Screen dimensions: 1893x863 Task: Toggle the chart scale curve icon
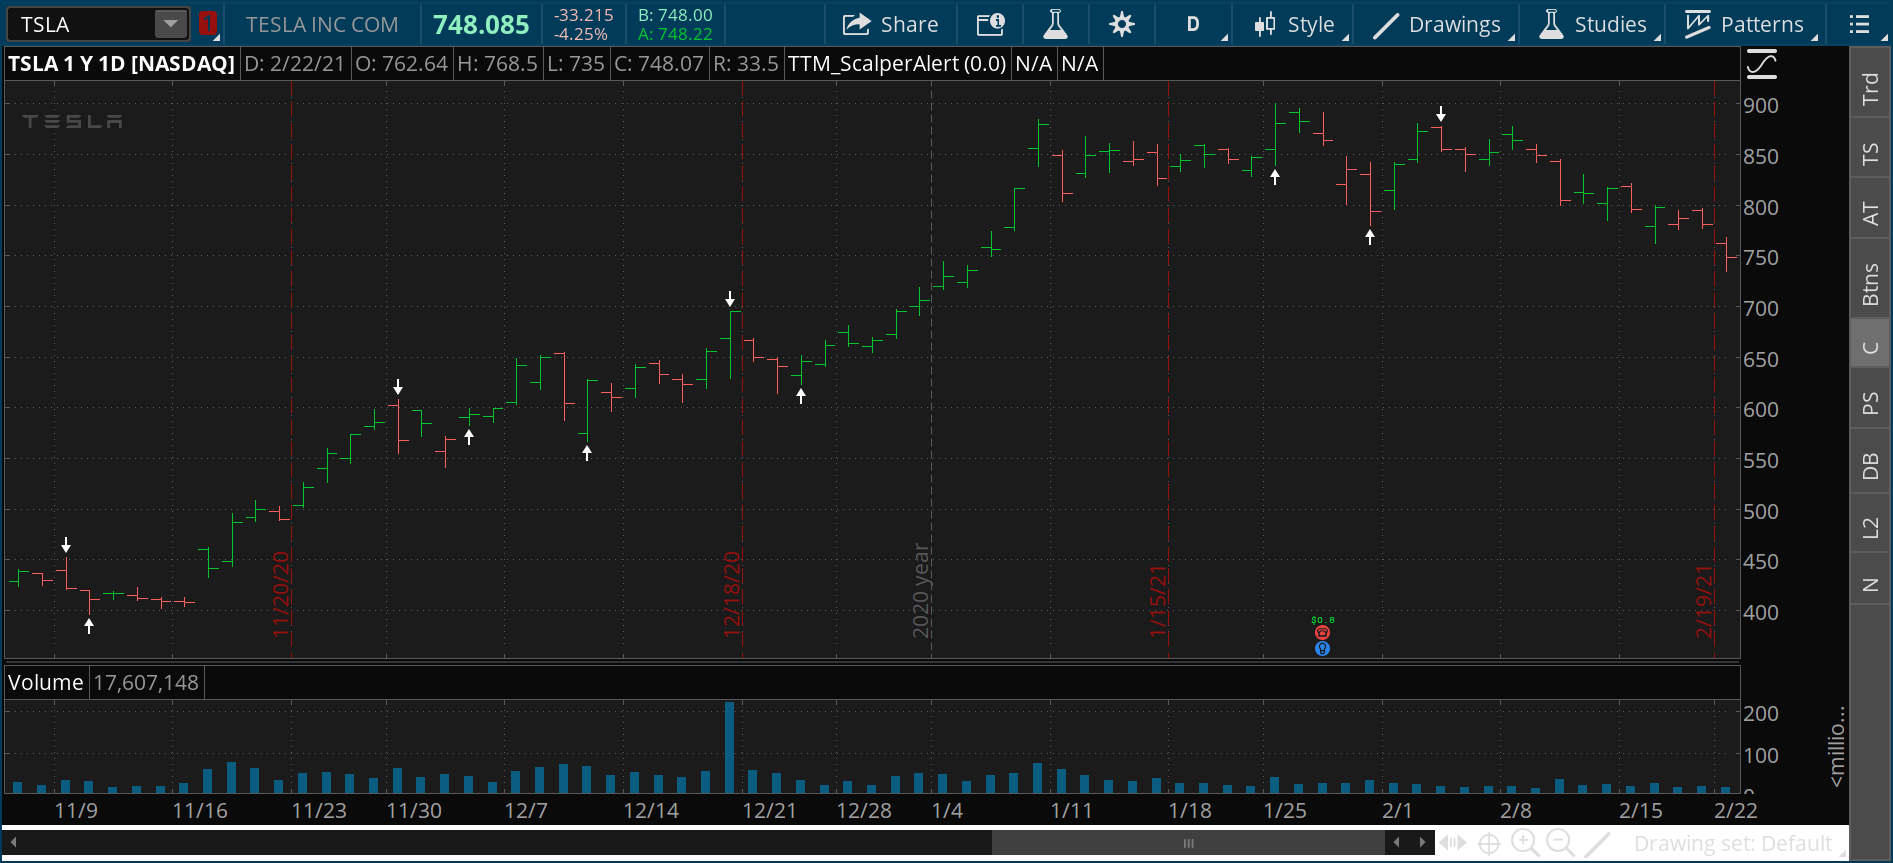1762,65
